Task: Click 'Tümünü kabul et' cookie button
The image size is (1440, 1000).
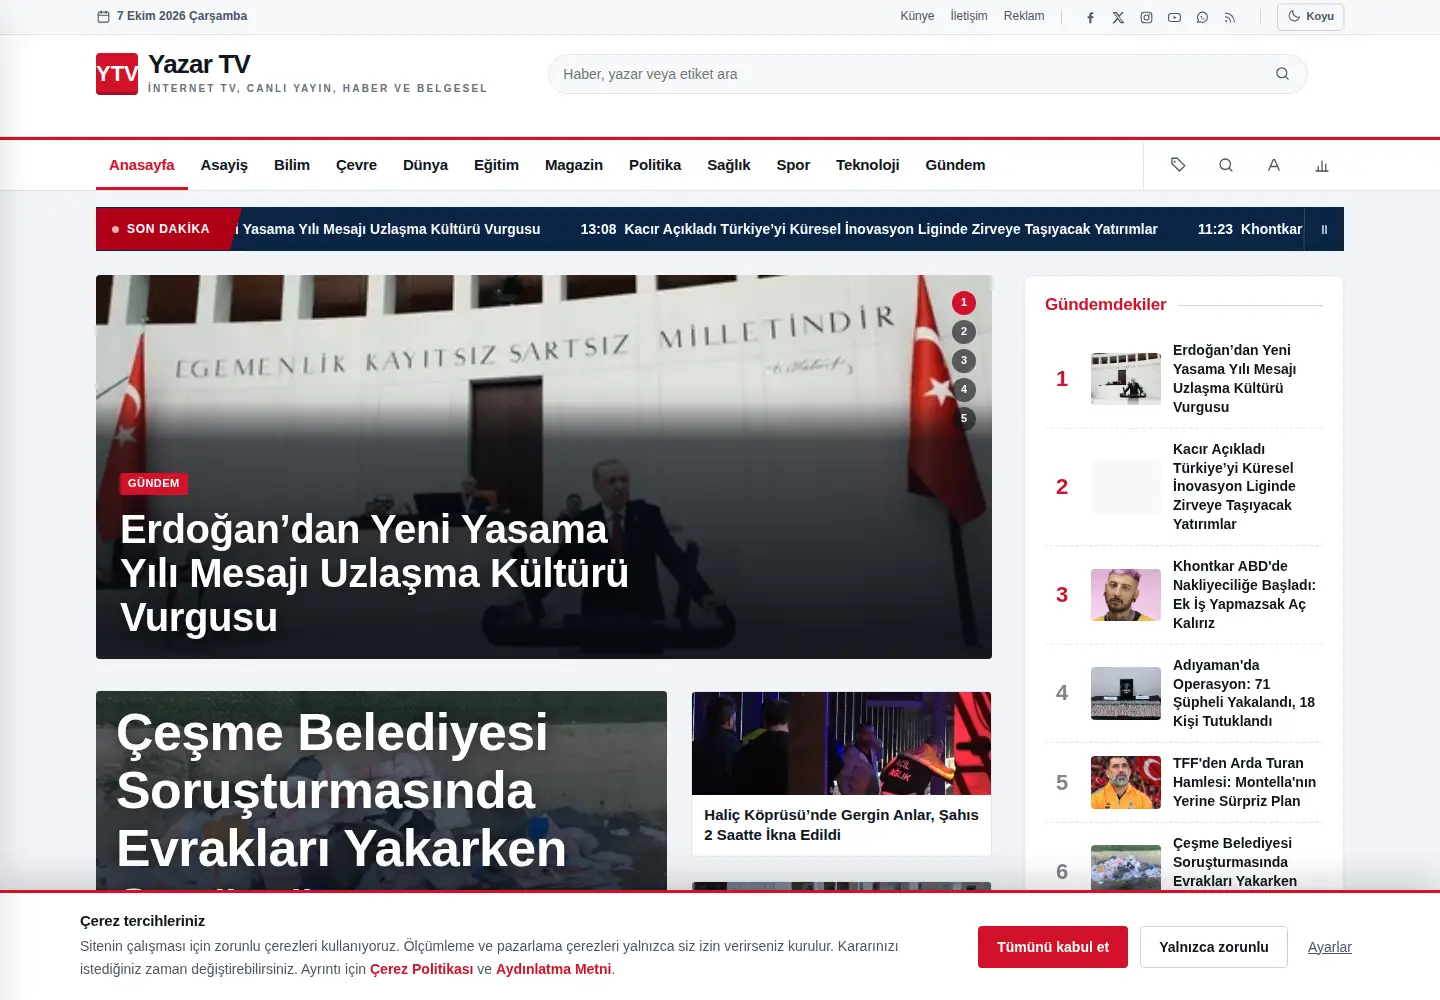Action: [x=1053, y=947]
